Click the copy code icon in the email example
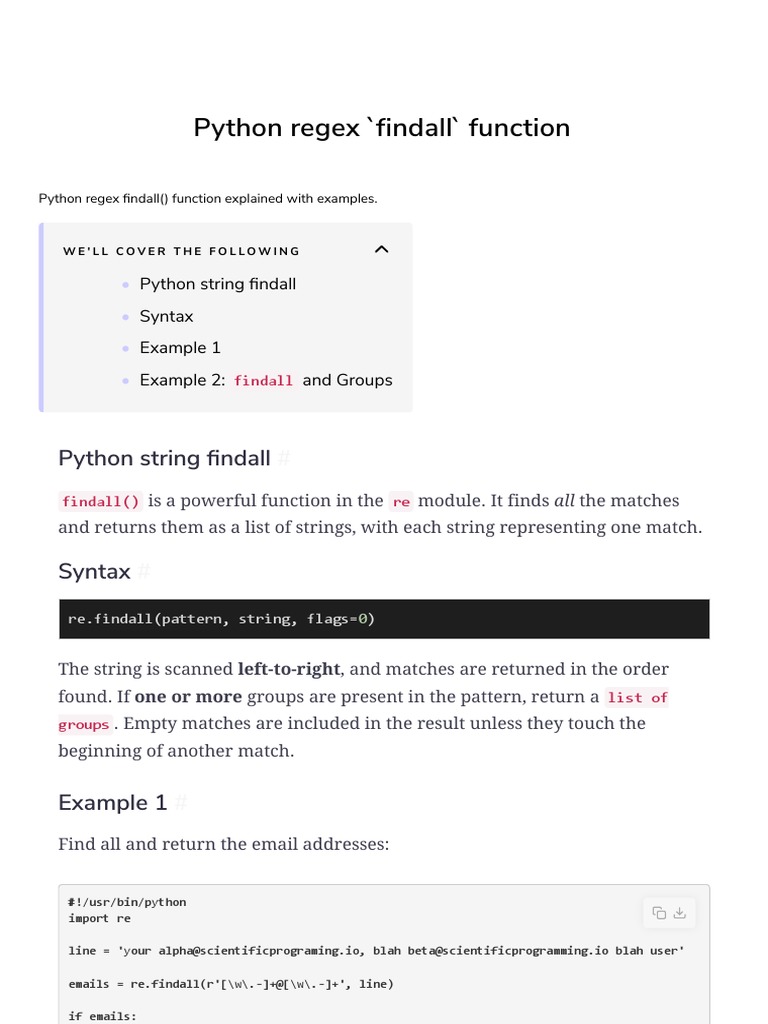 [x=659, y=912]
